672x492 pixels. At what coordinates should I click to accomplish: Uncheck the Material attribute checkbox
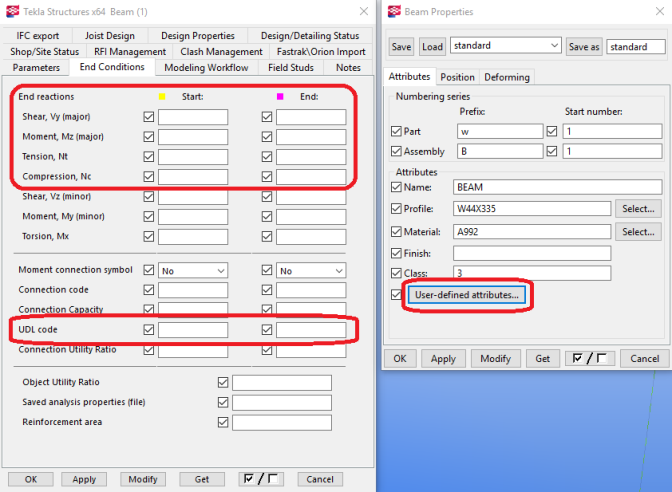click(x=398, y=231)
